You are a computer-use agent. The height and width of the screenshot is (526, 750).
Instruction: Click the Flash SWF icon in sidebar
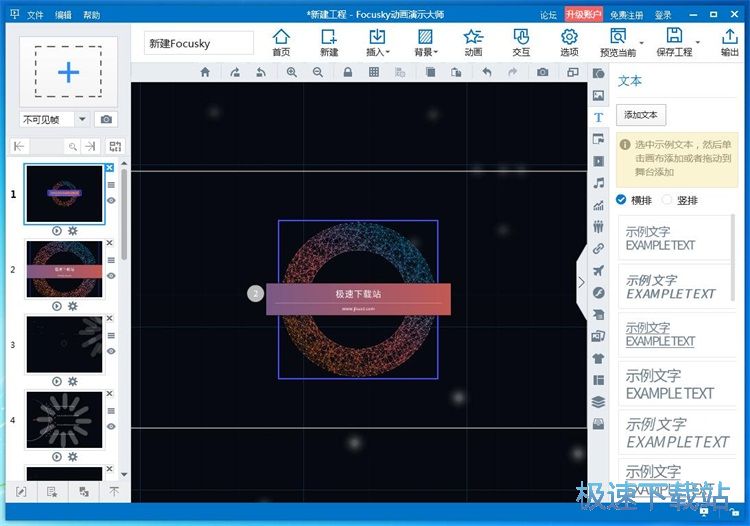click(x=598, y=293)
